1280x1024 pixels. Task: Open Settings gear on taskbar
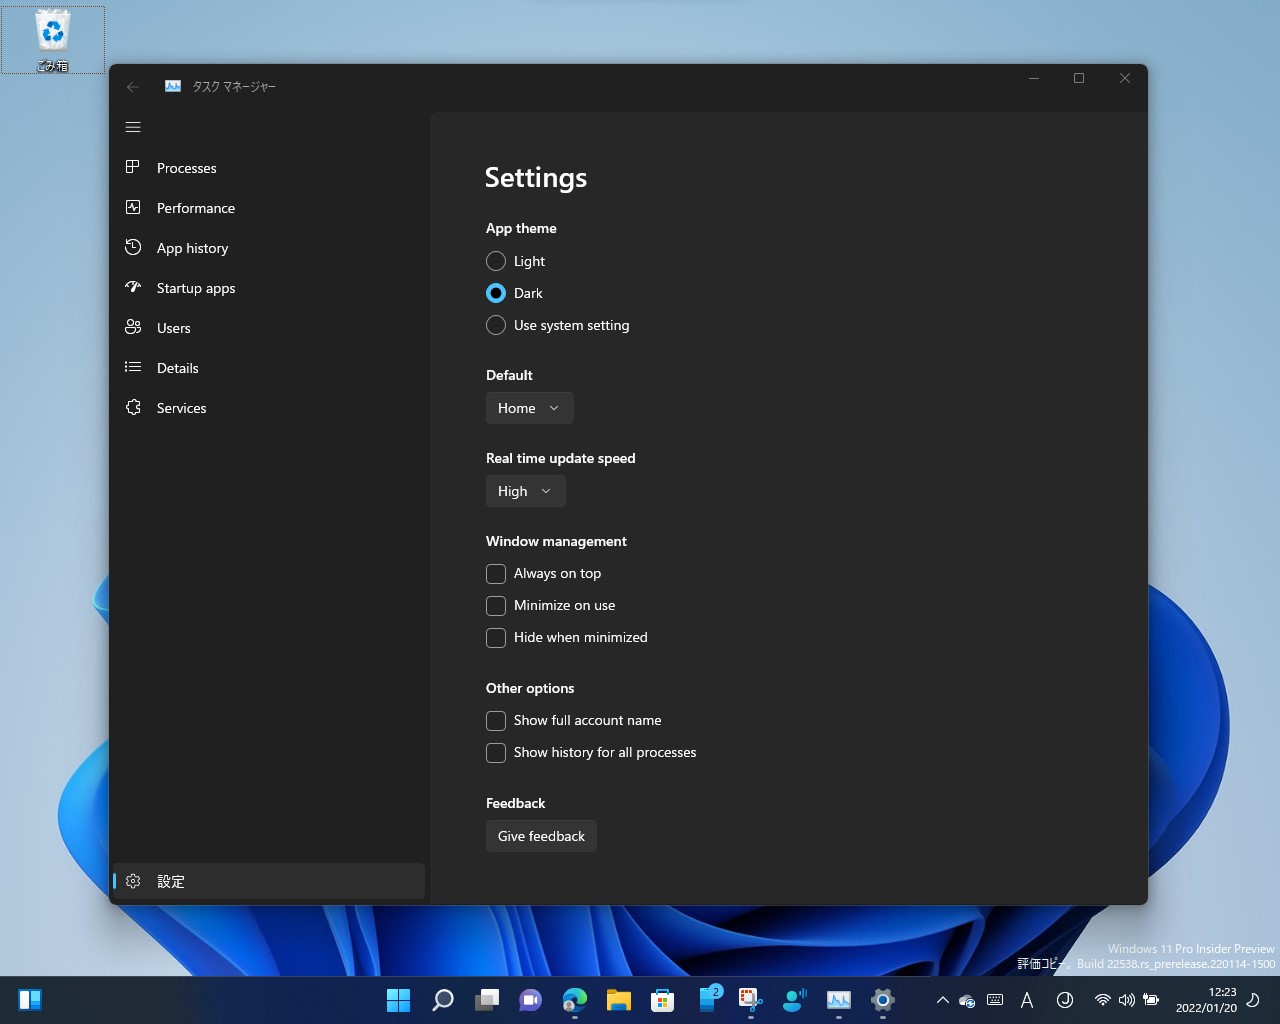pos(882,1000)
